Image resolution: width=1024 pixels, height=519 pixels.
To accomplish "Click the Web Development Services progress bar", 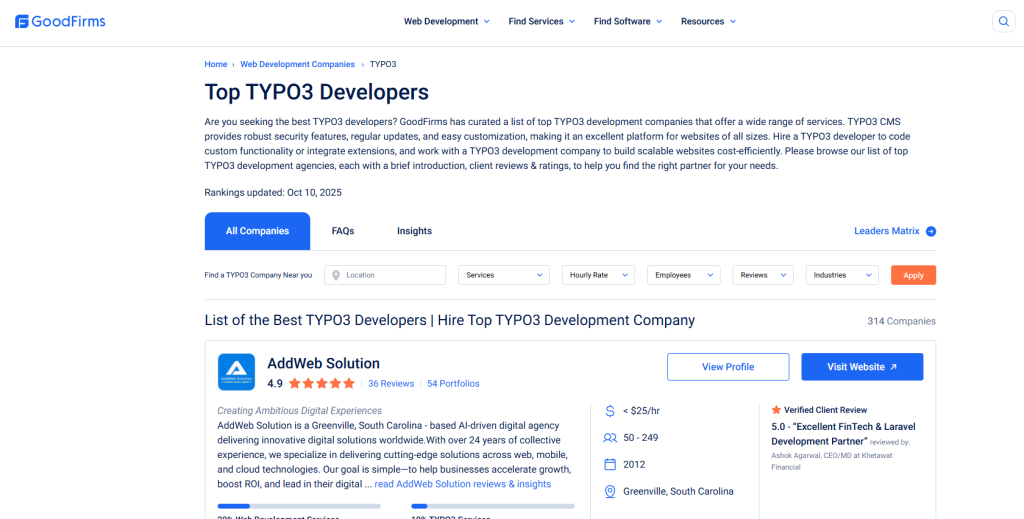I will 299,506.
